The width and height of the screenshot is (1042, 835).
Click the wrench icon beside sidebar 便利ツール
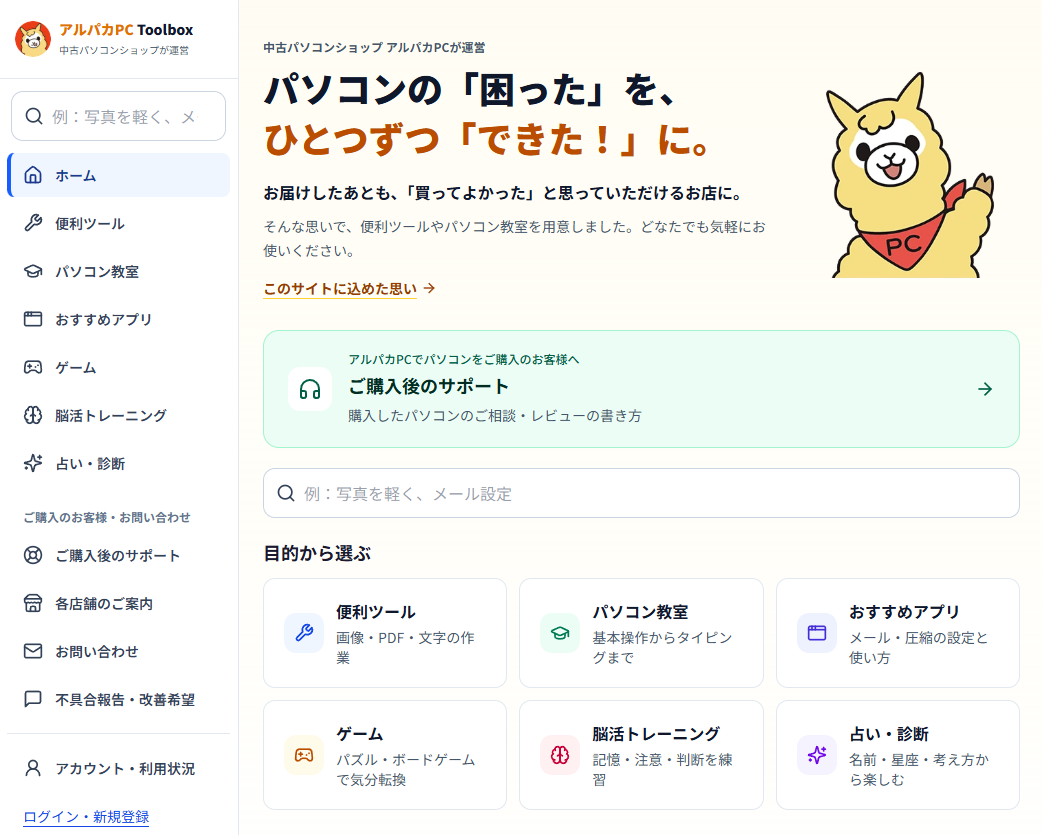[33, 223]
